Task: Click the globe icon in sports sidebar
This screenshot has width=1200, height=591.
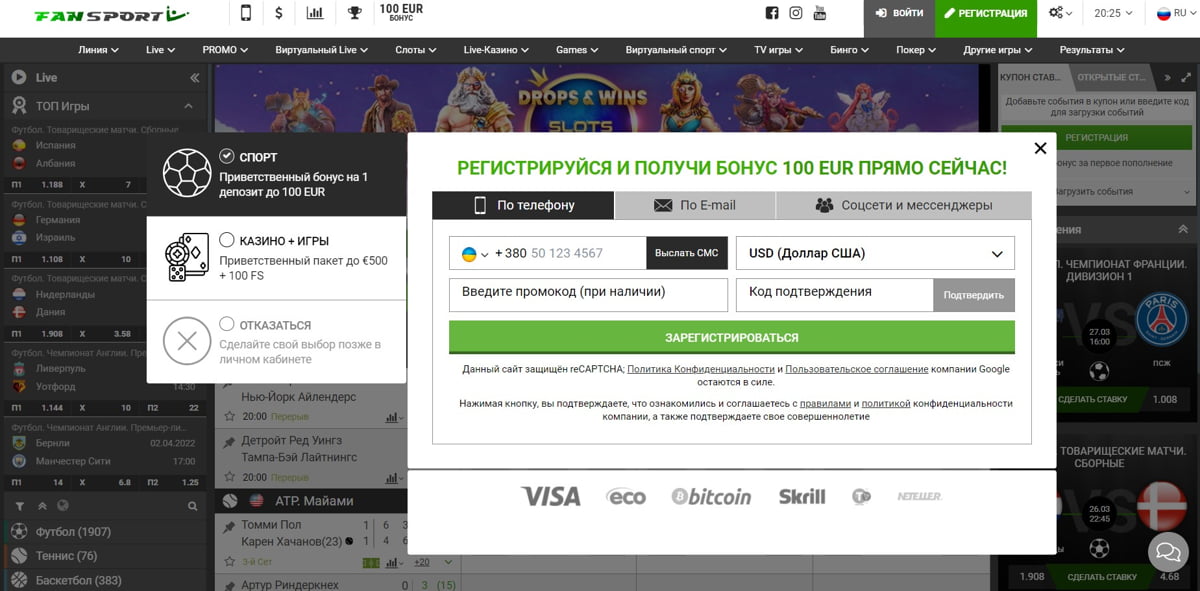Action: coord(63,506)
